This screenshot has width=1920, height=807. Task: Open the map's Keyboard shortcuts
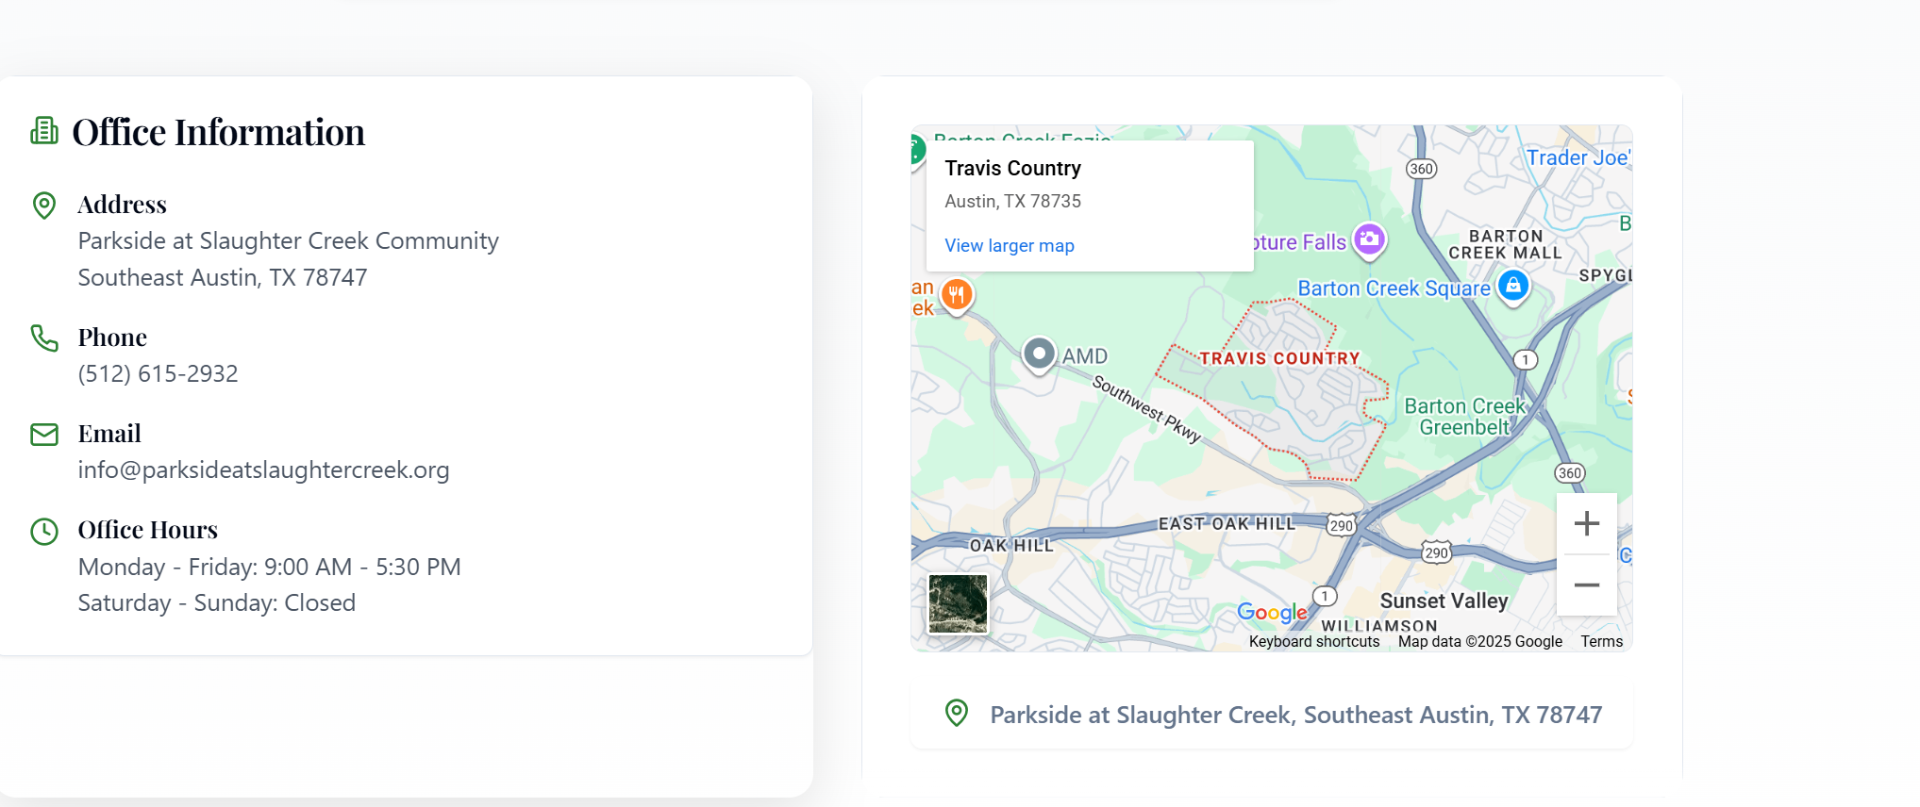[x=1314, y=642]
